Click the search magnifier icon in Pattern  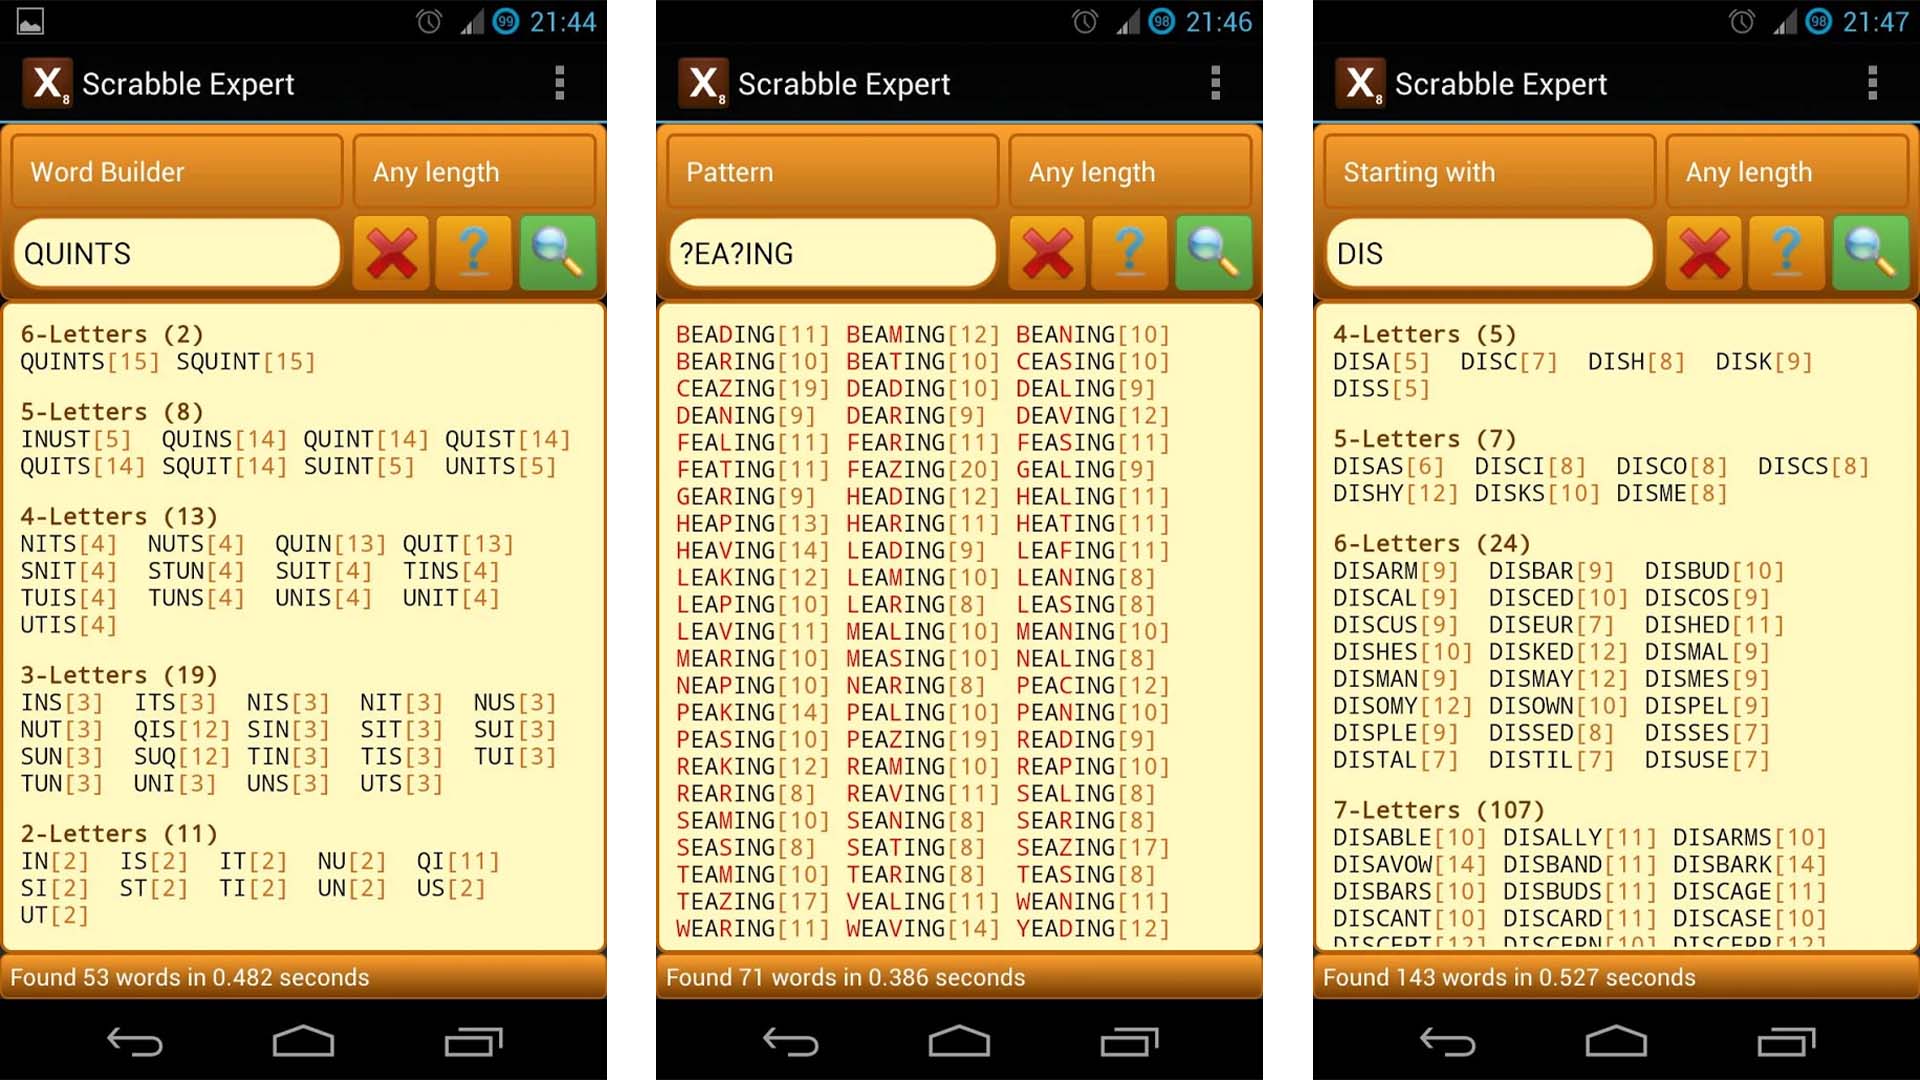(1215, 253)
